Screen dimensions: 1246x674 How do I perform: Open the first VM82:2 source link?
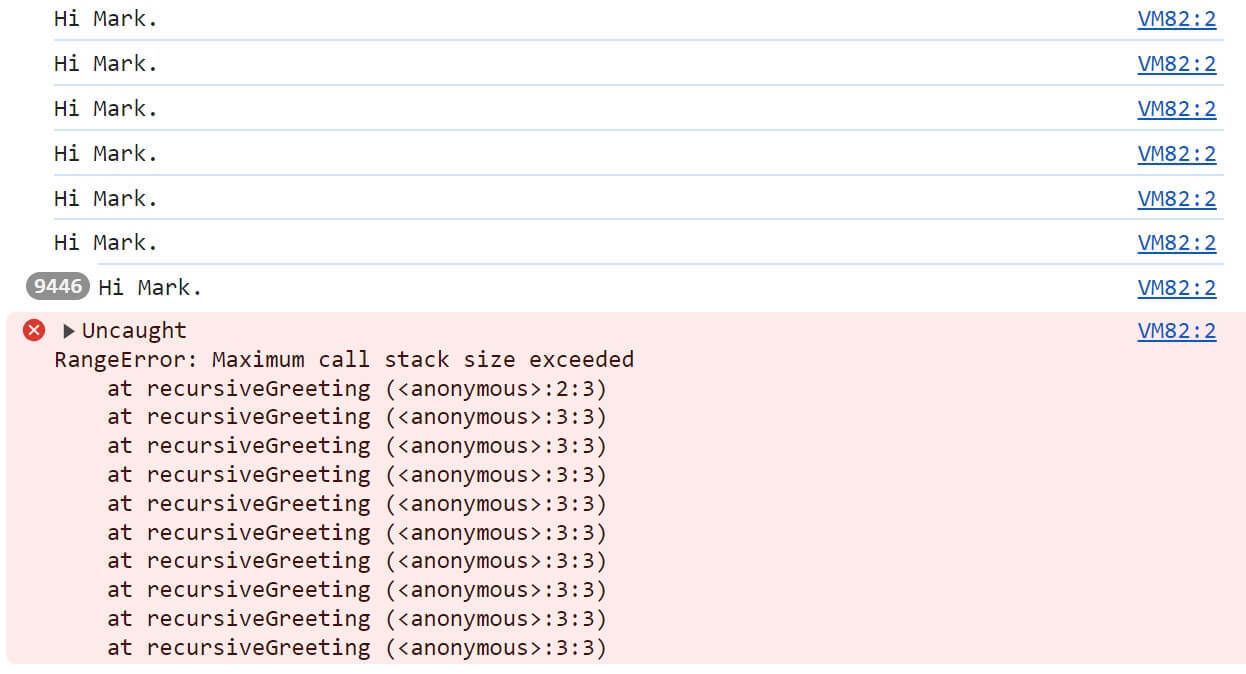1177,19
